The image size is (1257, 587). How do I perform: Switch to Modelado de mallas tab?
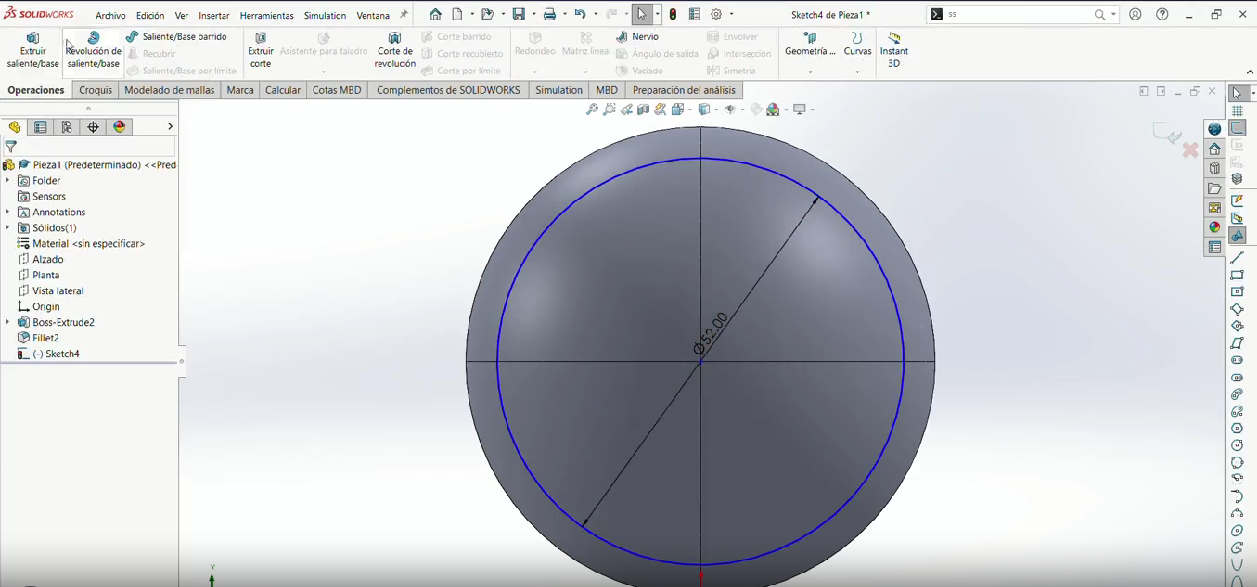point(169,90)
